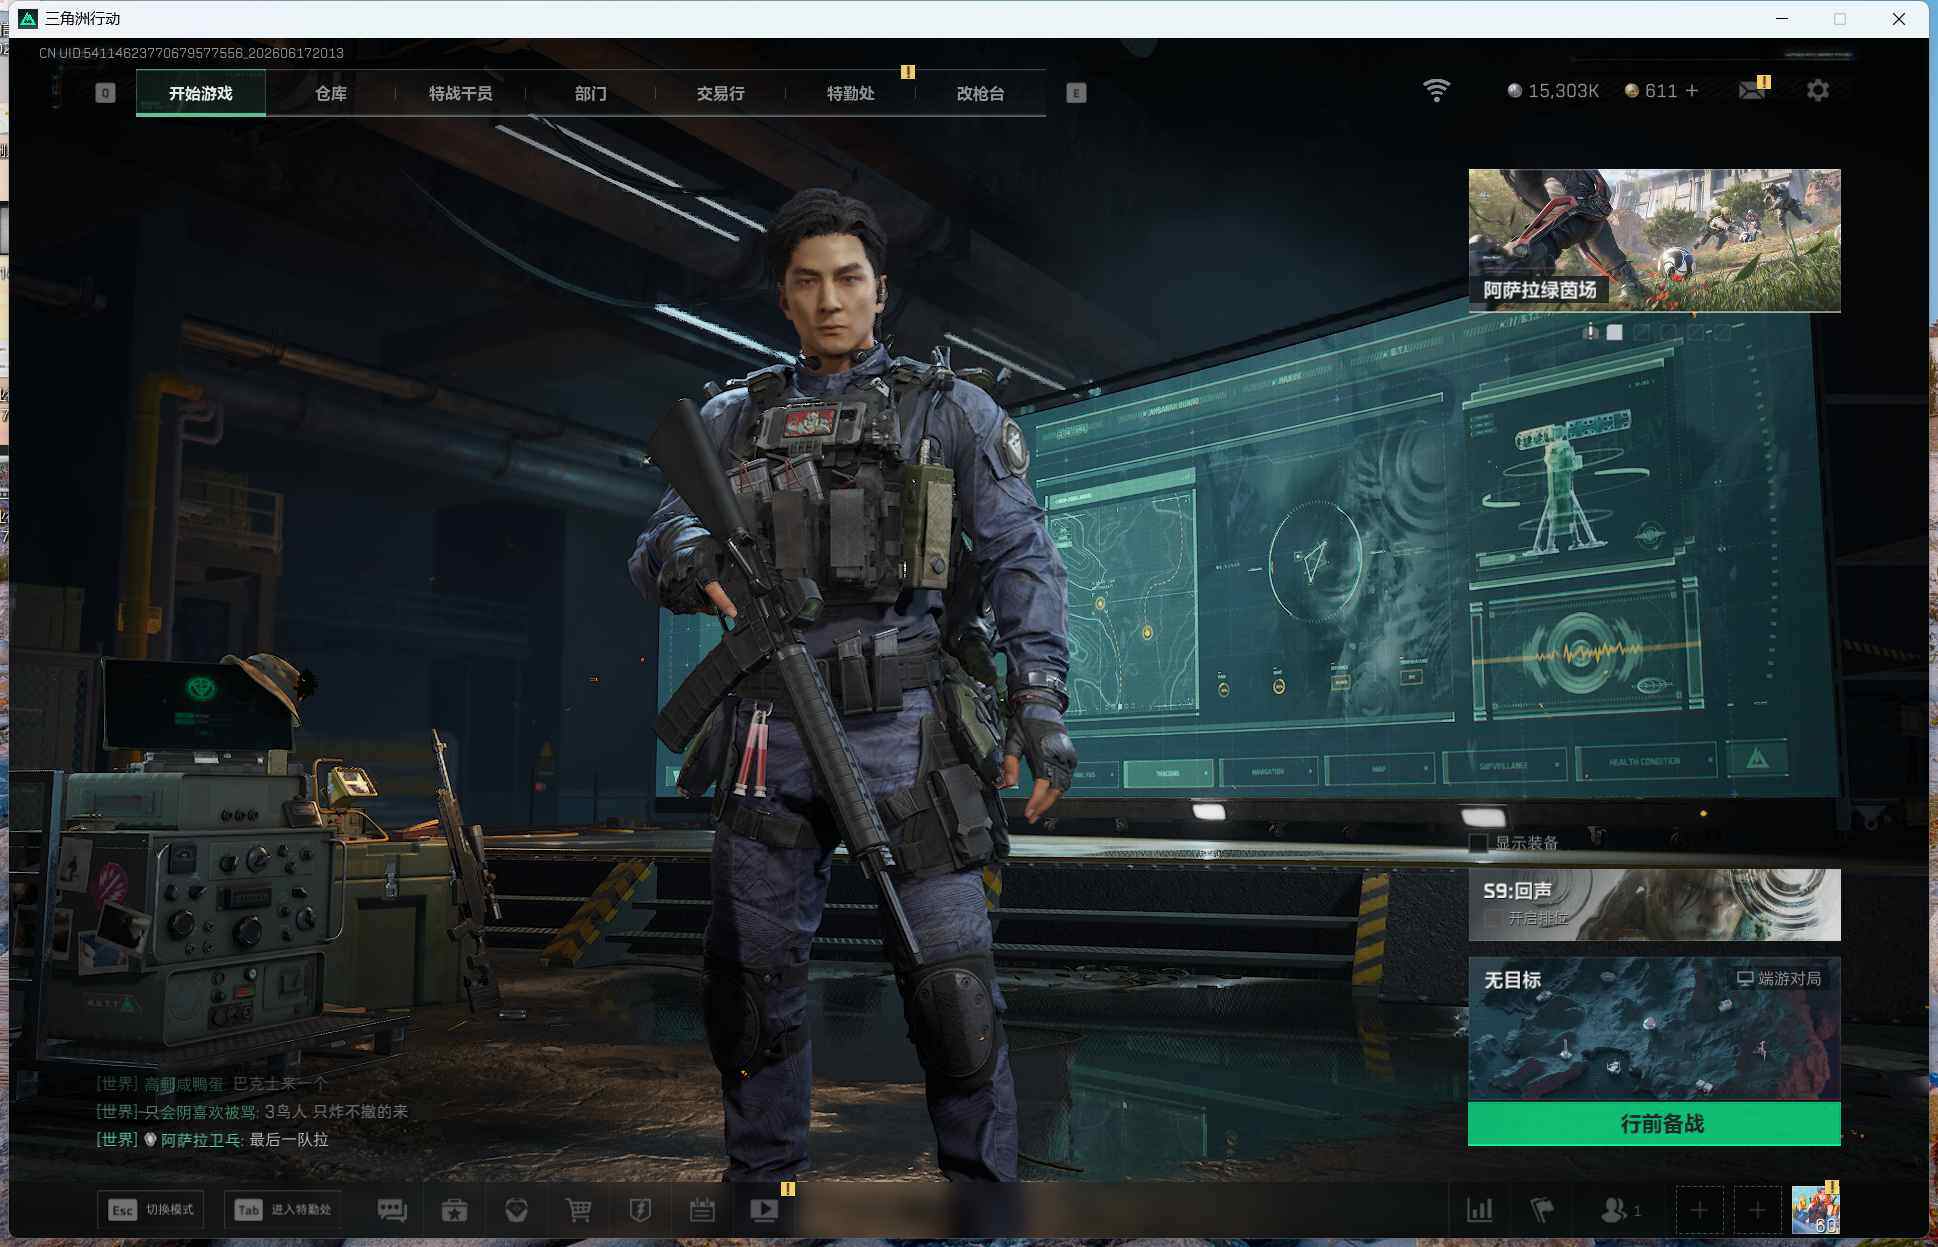Open the starred briefcase icon

point(455,1210)
